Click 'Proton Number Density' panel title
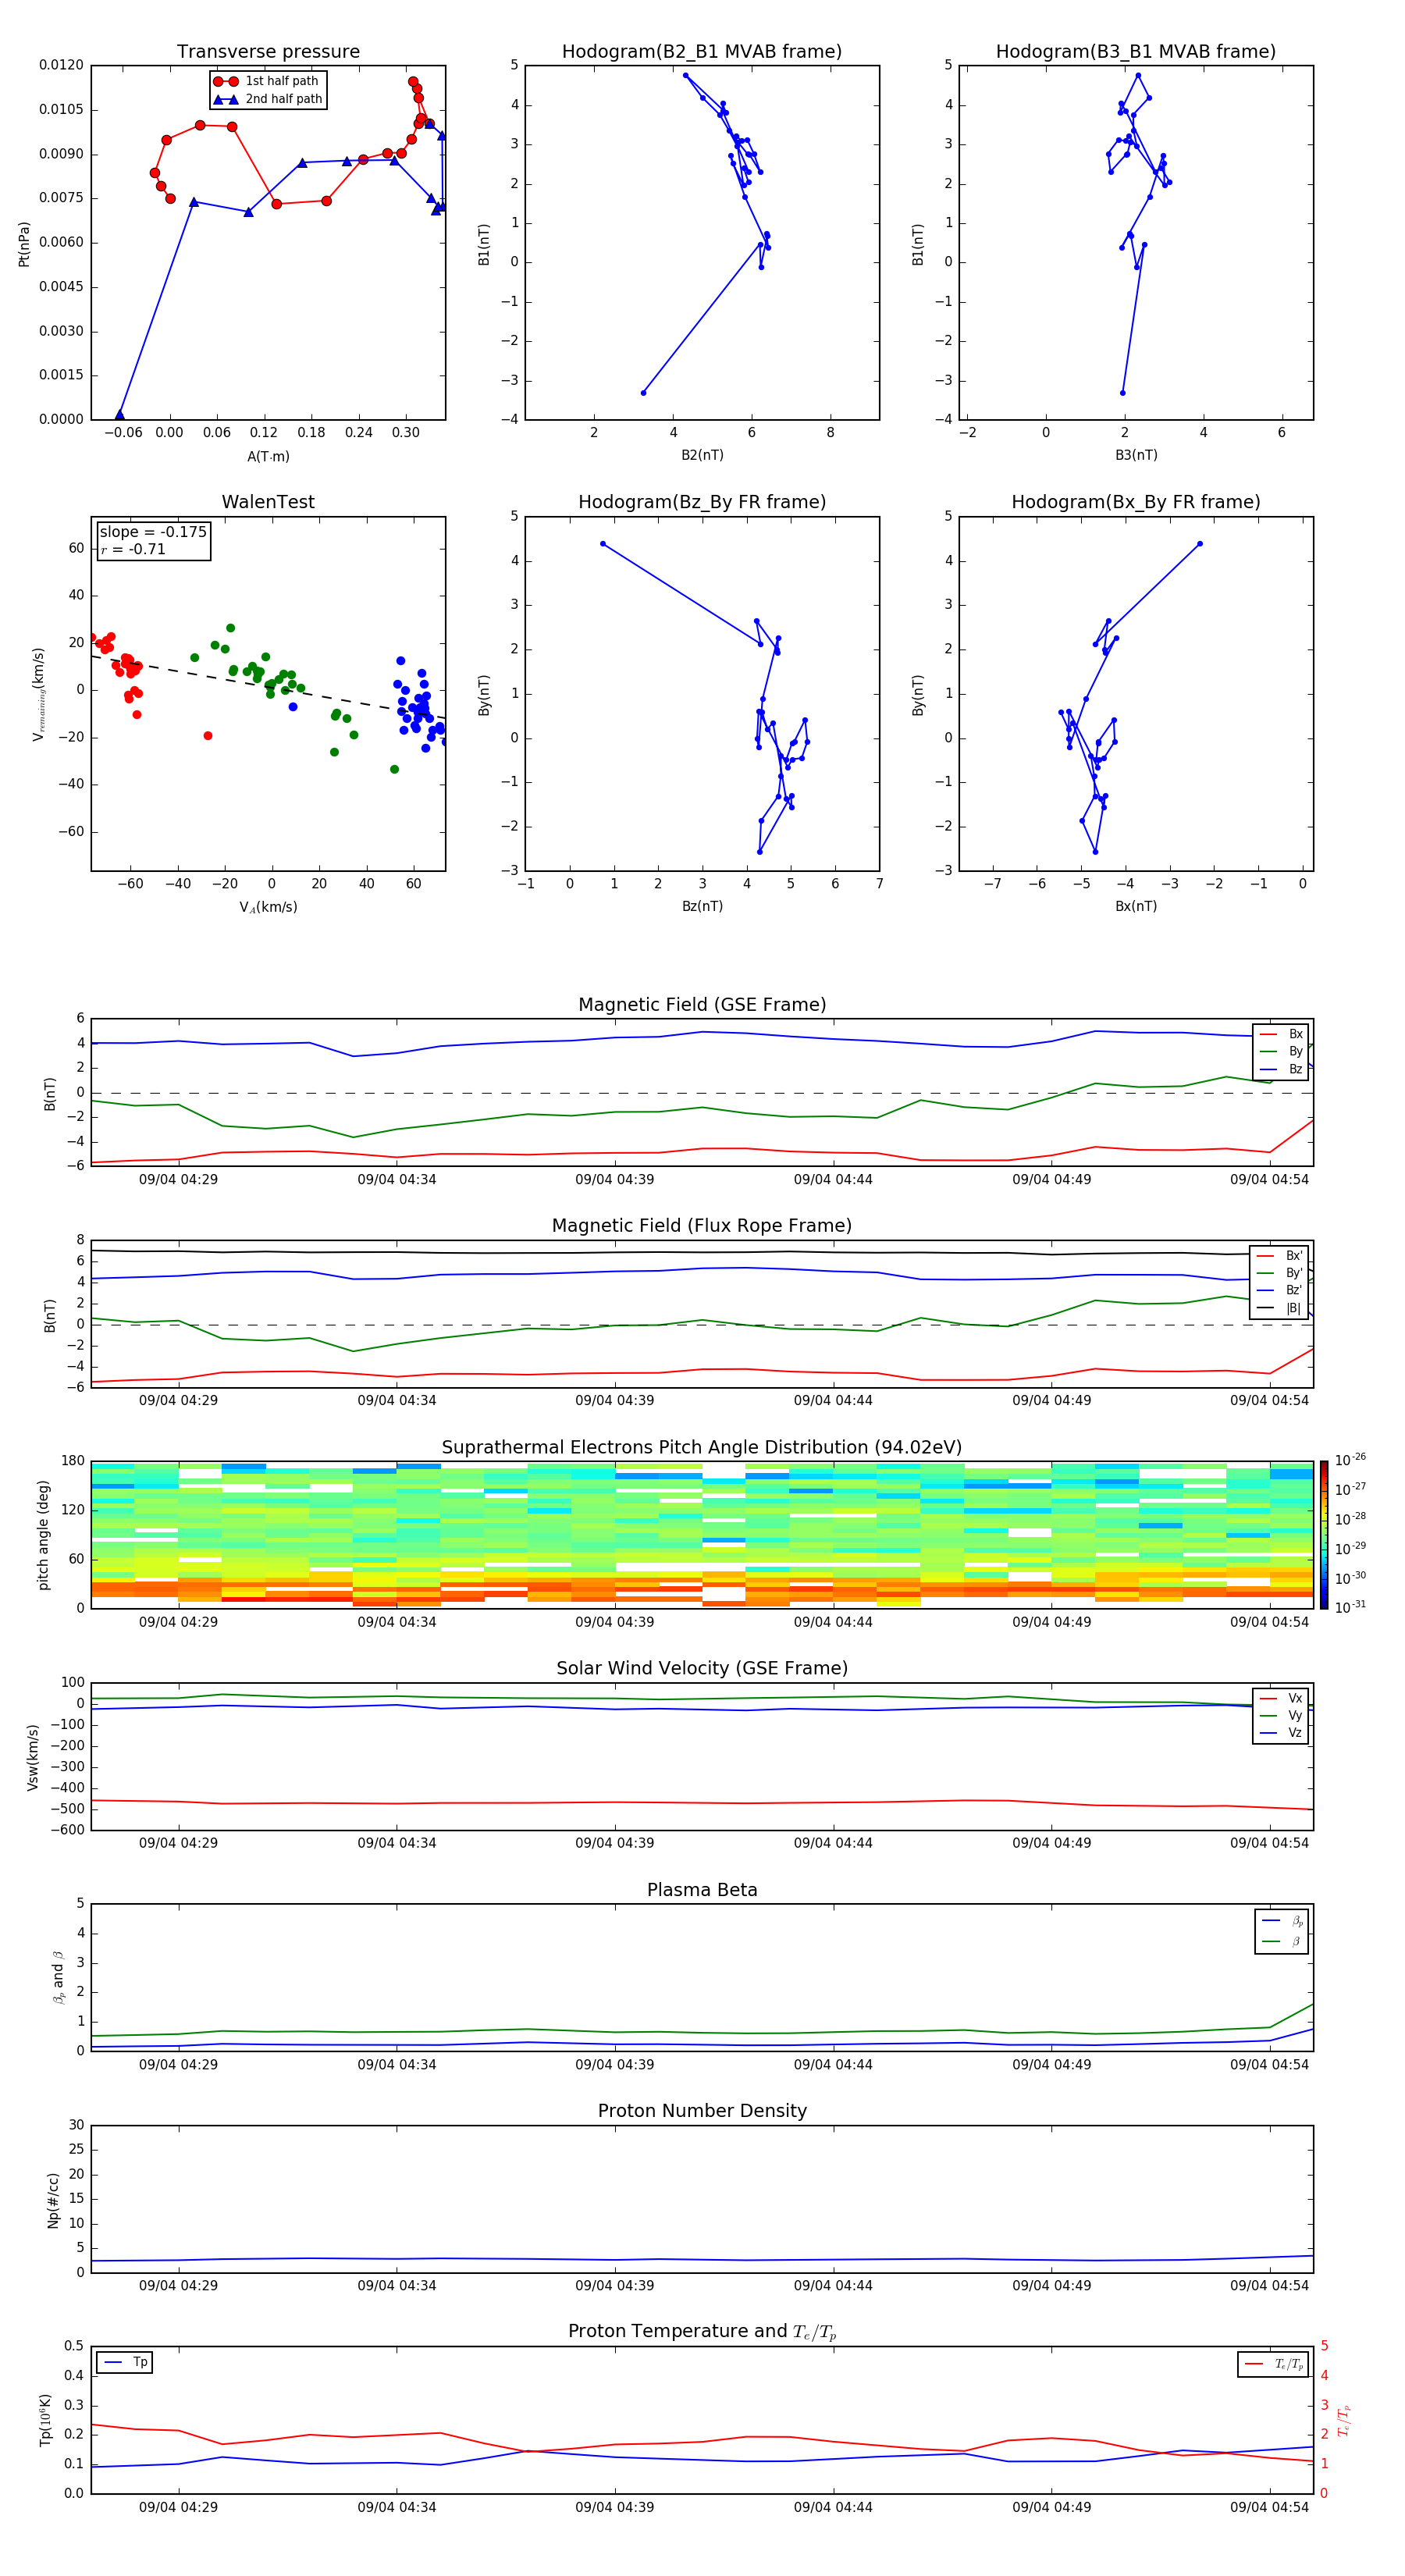 [x=702, y=2111]
